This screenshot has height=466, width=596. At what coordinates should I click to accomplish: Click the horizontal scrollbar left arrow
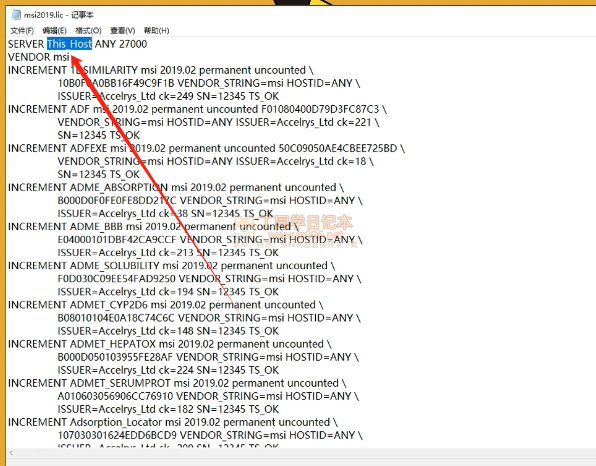tap(11, 452)
